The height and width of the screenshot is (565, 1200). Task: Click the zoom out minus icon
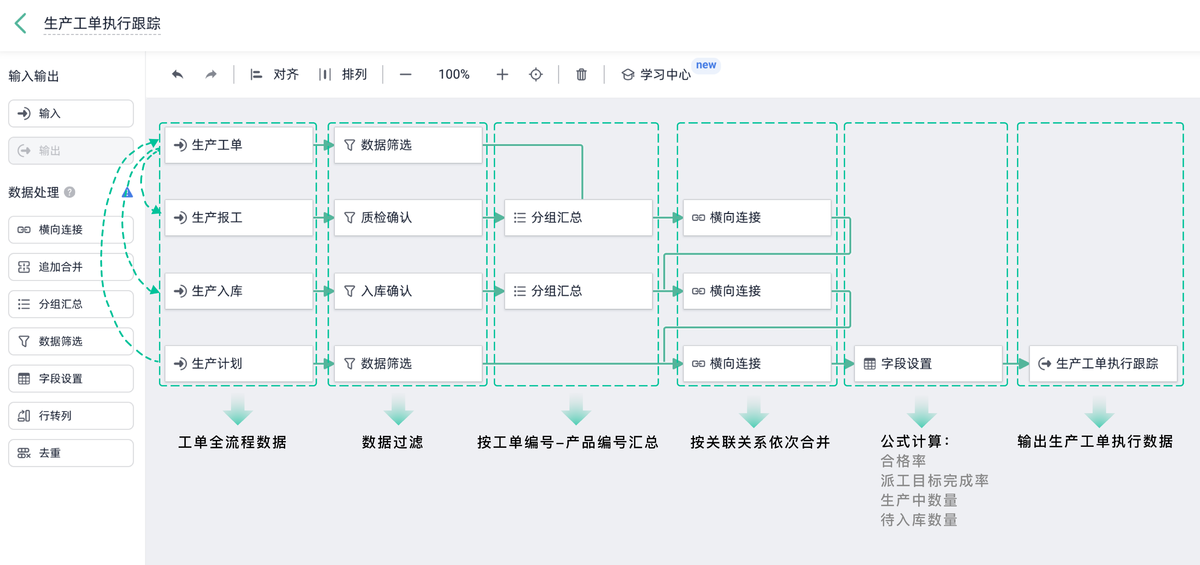click(406, 74)
